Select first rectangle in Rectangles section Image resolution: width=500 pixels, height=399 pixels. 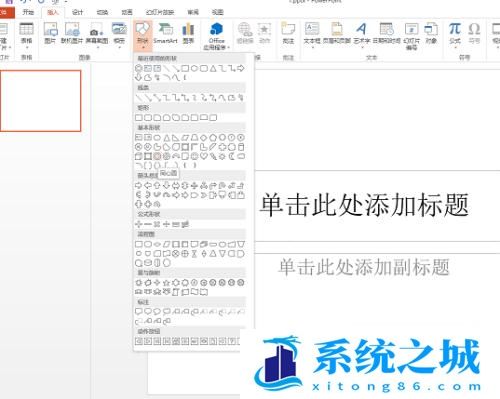[x=138, y=118]
